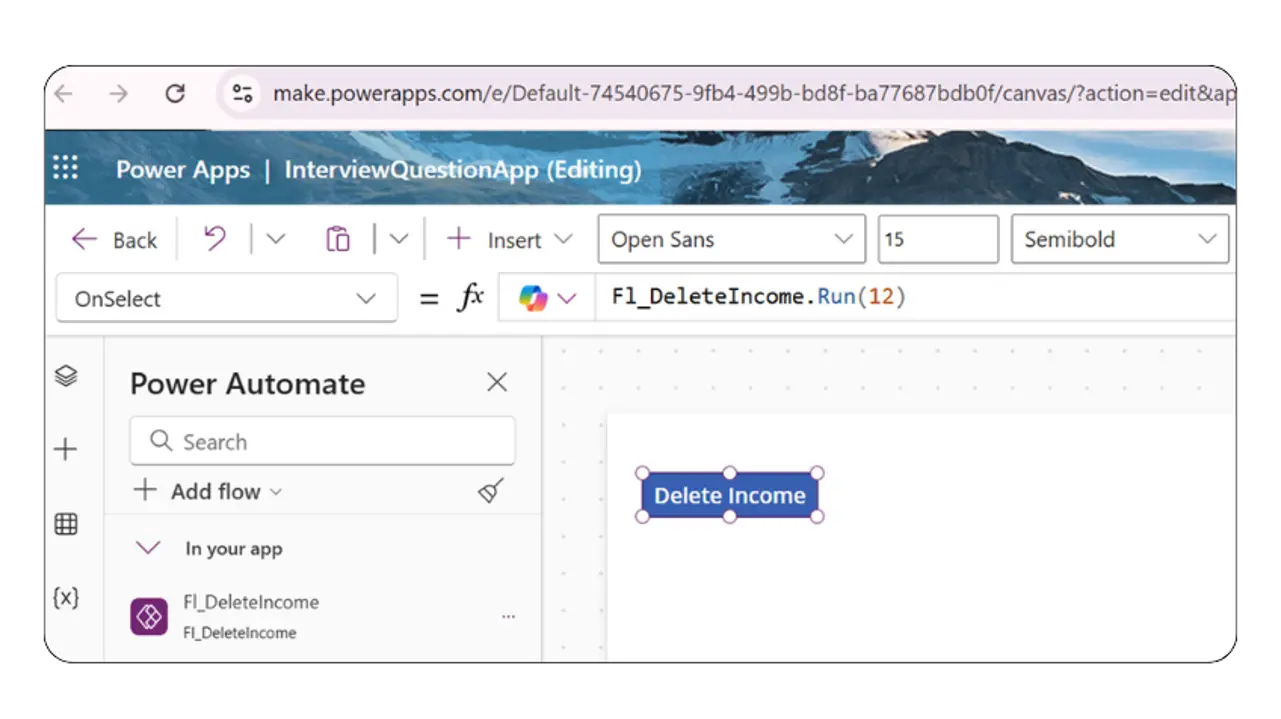This screenshot has width=1281, height=719.
Task: Click the Search flows input field
Action: [x=322, y=441]
